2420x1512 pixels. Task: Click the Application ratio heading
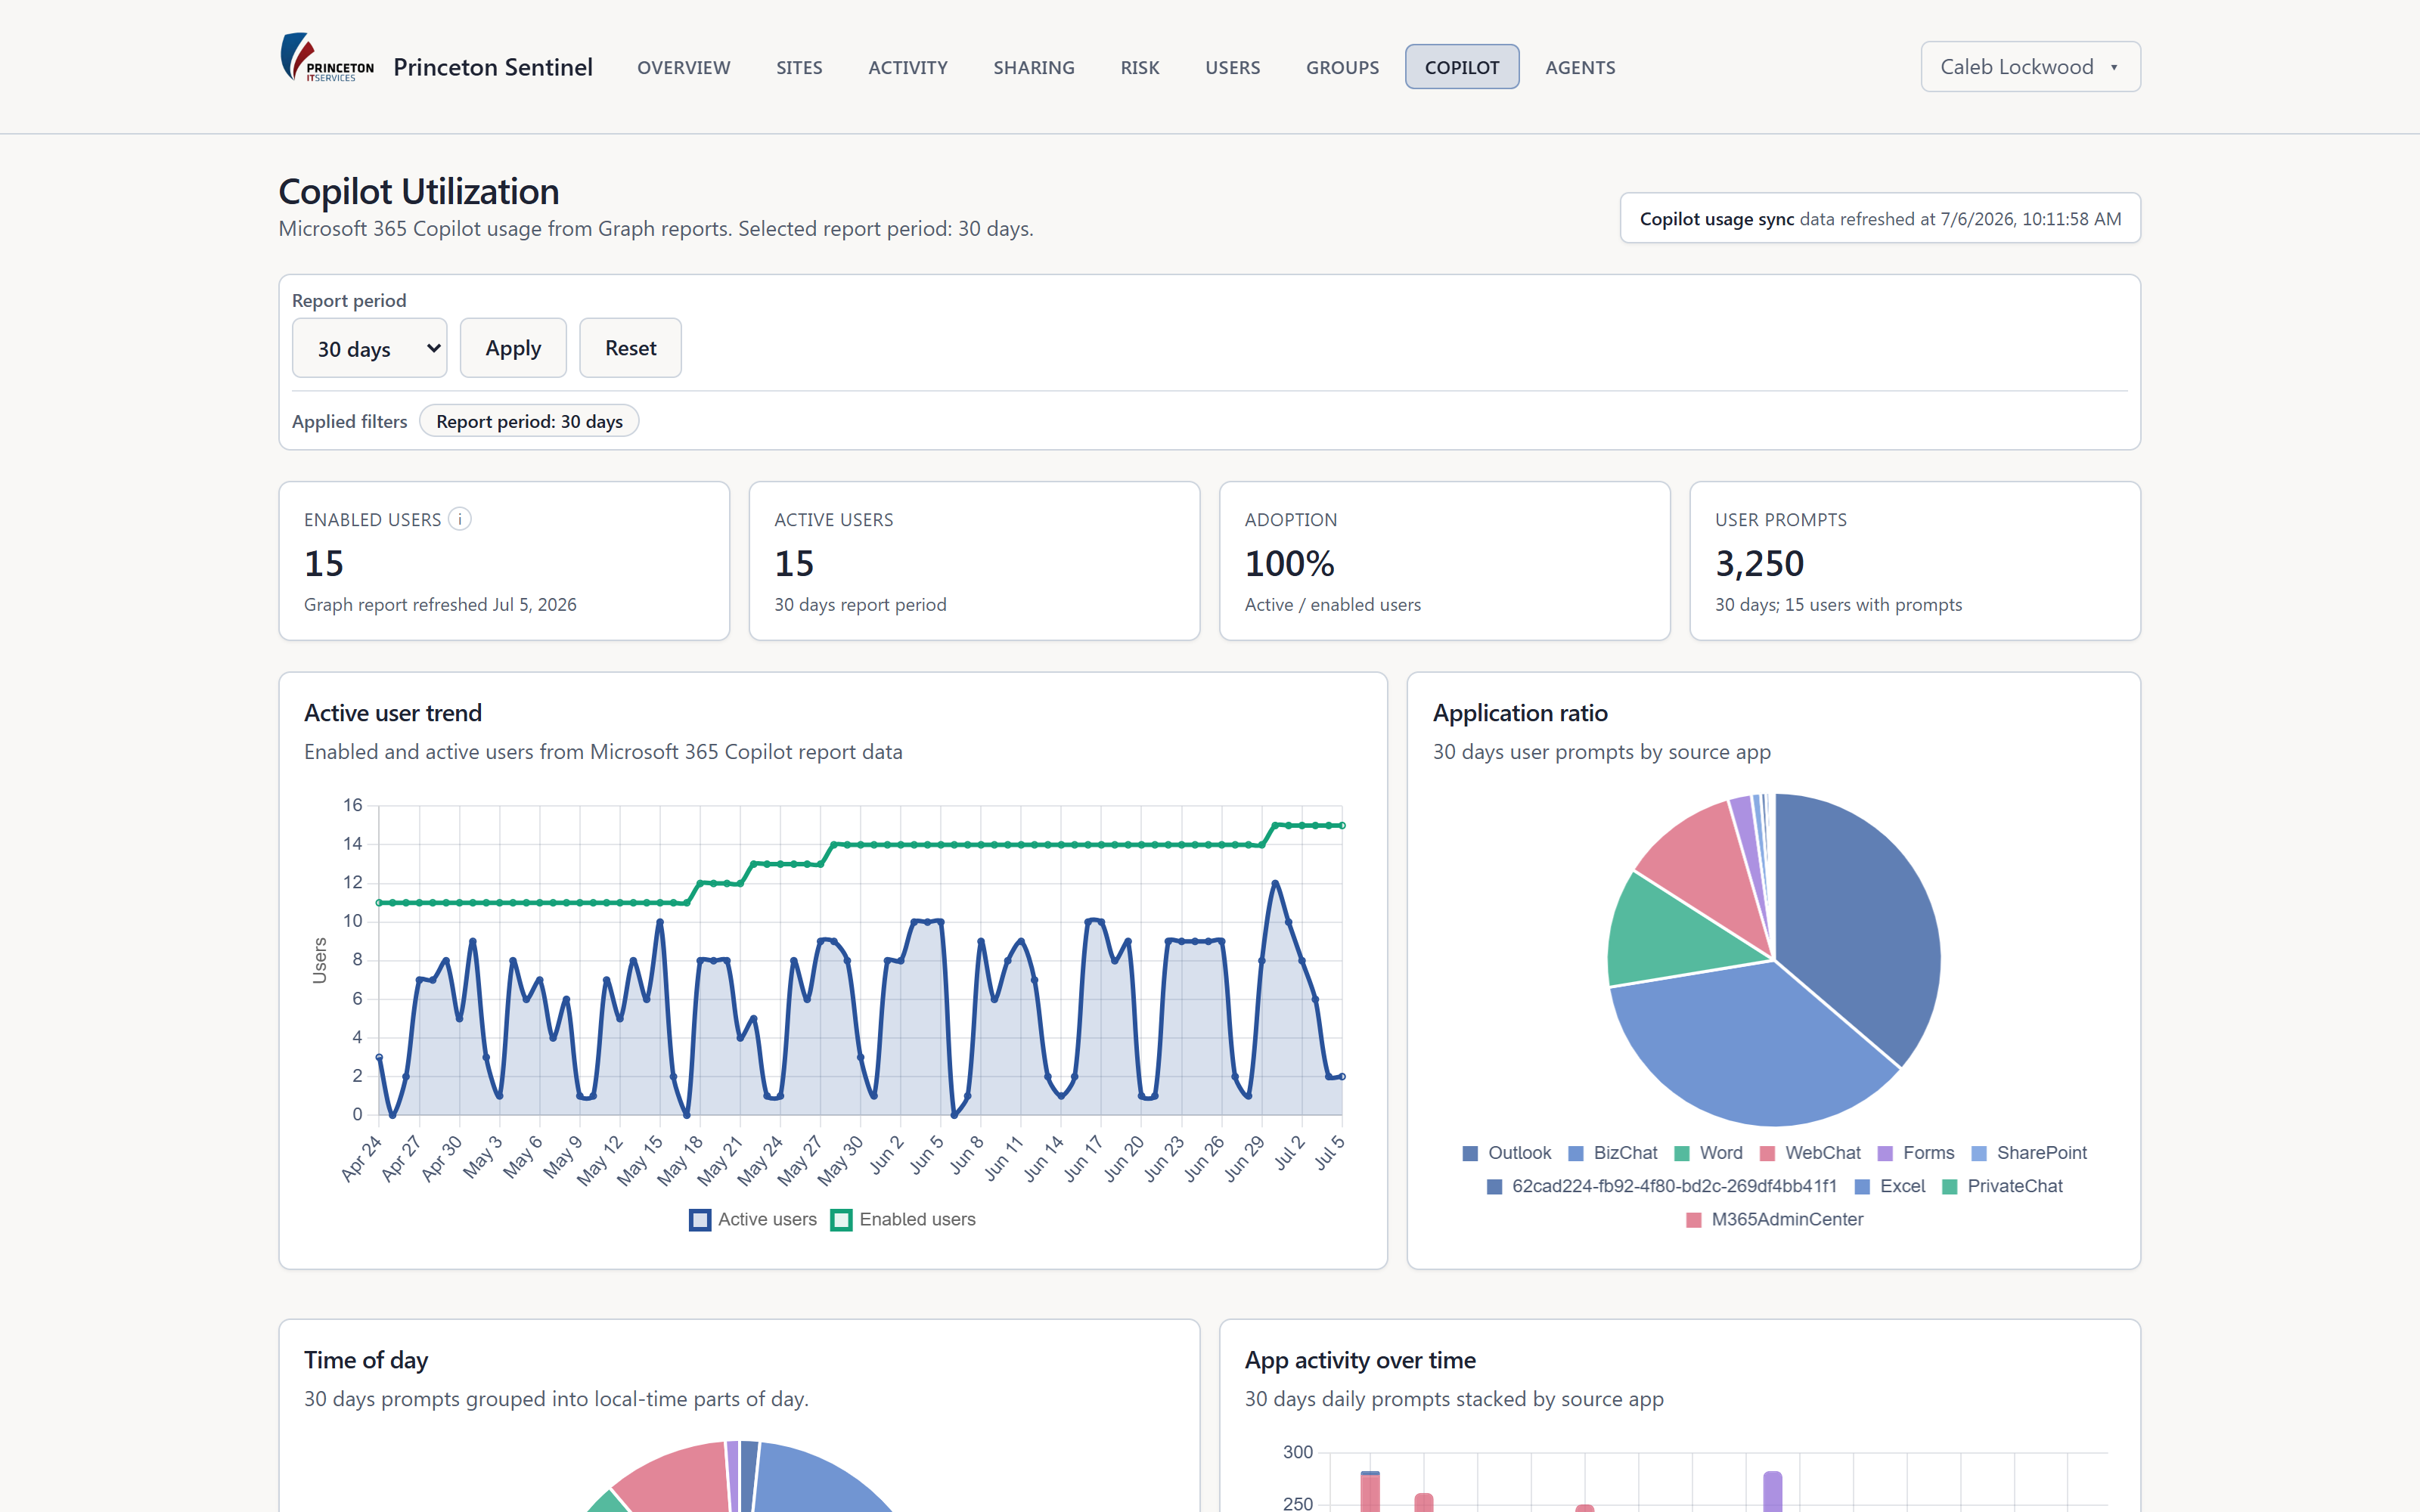[x=1520, y=713]
